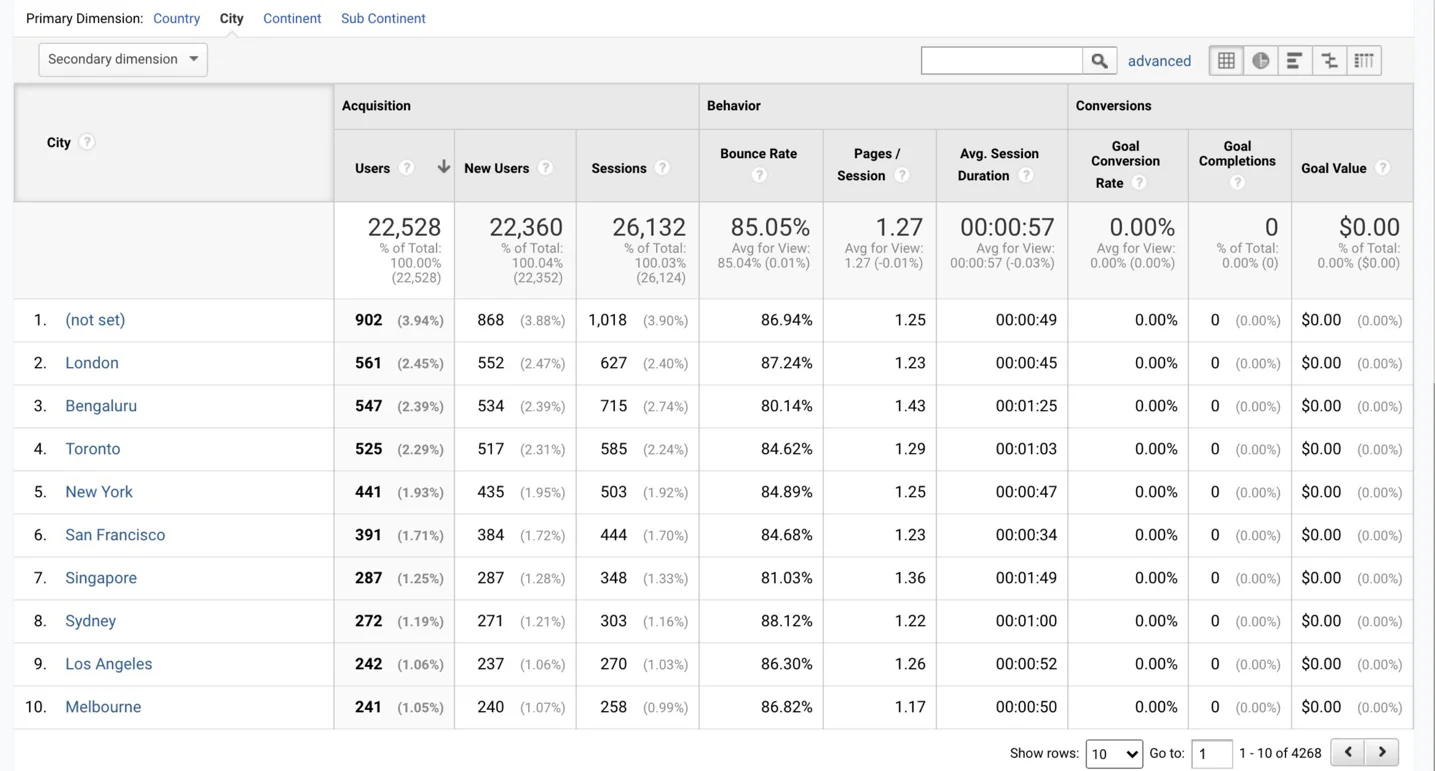Screen dimensions: 1435x771
Task: Open the Show rows dropdown
Action: [1114, 753]
